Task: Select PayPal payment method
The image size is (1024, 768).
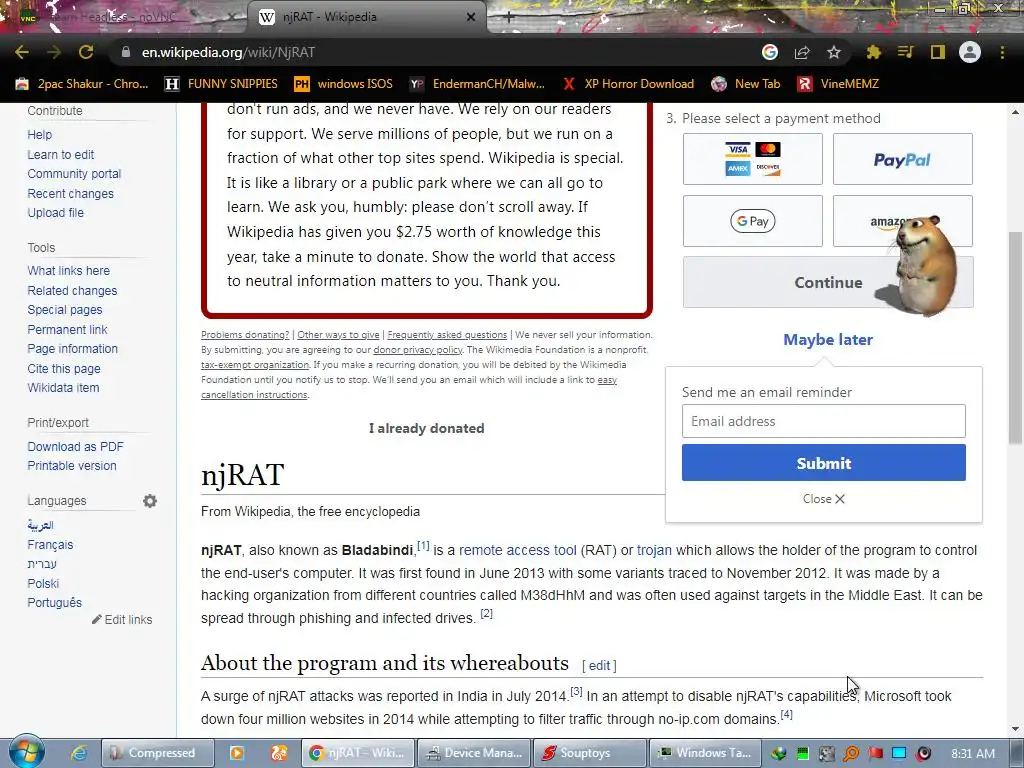Action: coord(903,159)
